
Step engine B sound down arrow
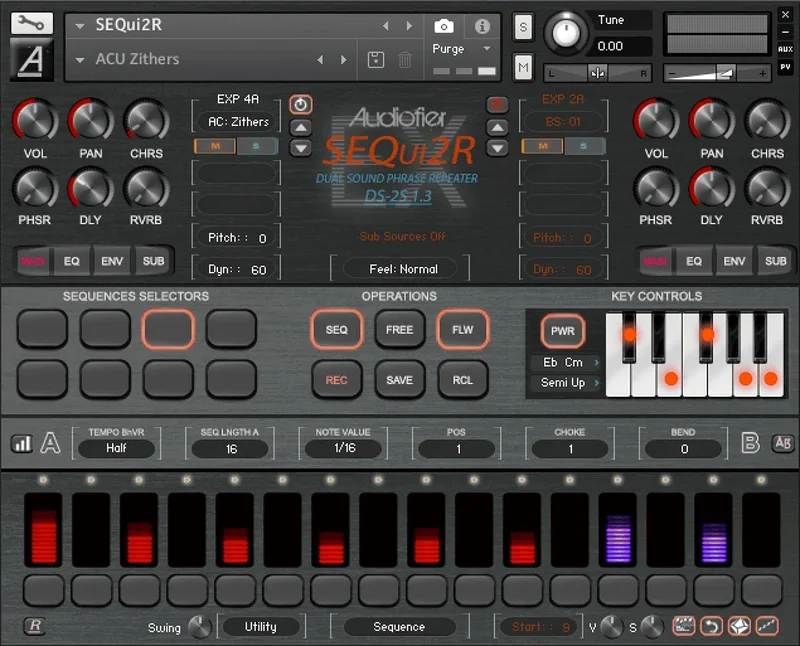(x=497, y=148)
